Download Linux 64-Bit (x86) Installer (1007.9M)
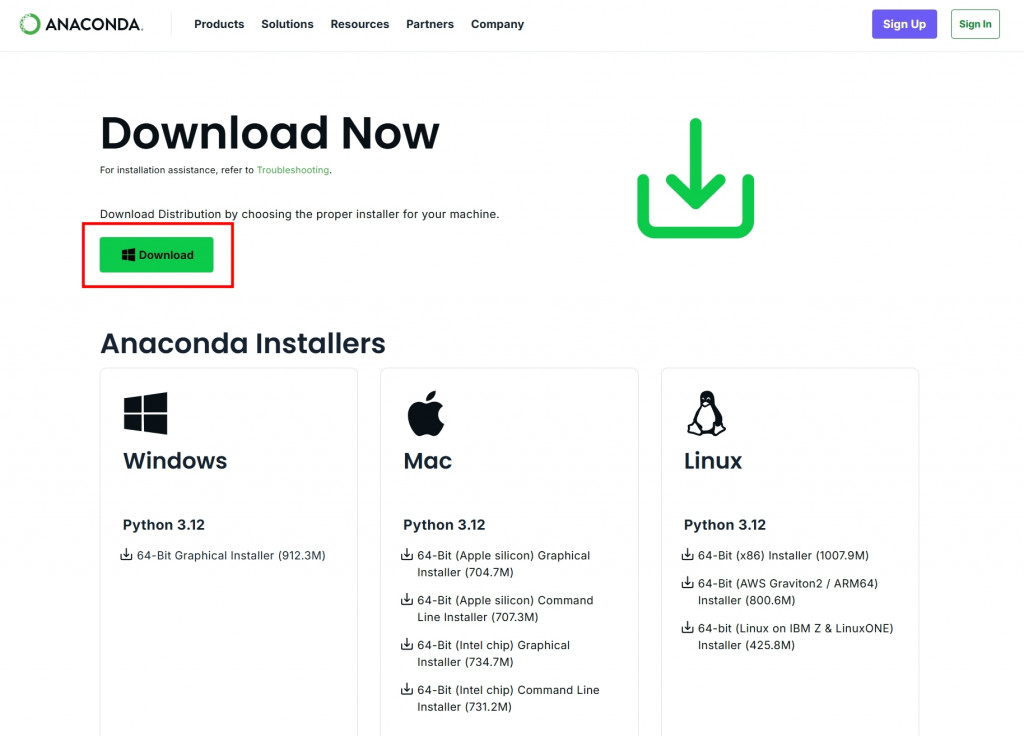 click(x=783, y=555)
